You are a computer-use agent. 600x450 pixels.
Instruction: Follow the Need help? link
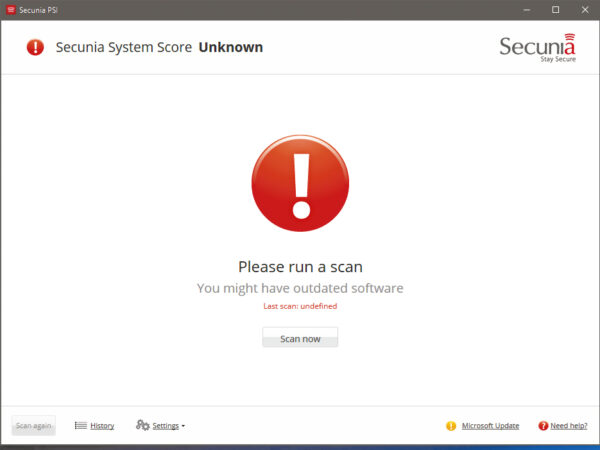pyautogui.click(x=568, y=426)
